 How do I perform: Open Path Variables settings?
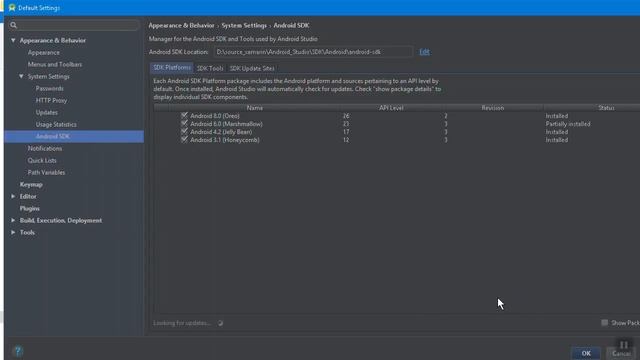pyautogui.click(x=47, y=173)
